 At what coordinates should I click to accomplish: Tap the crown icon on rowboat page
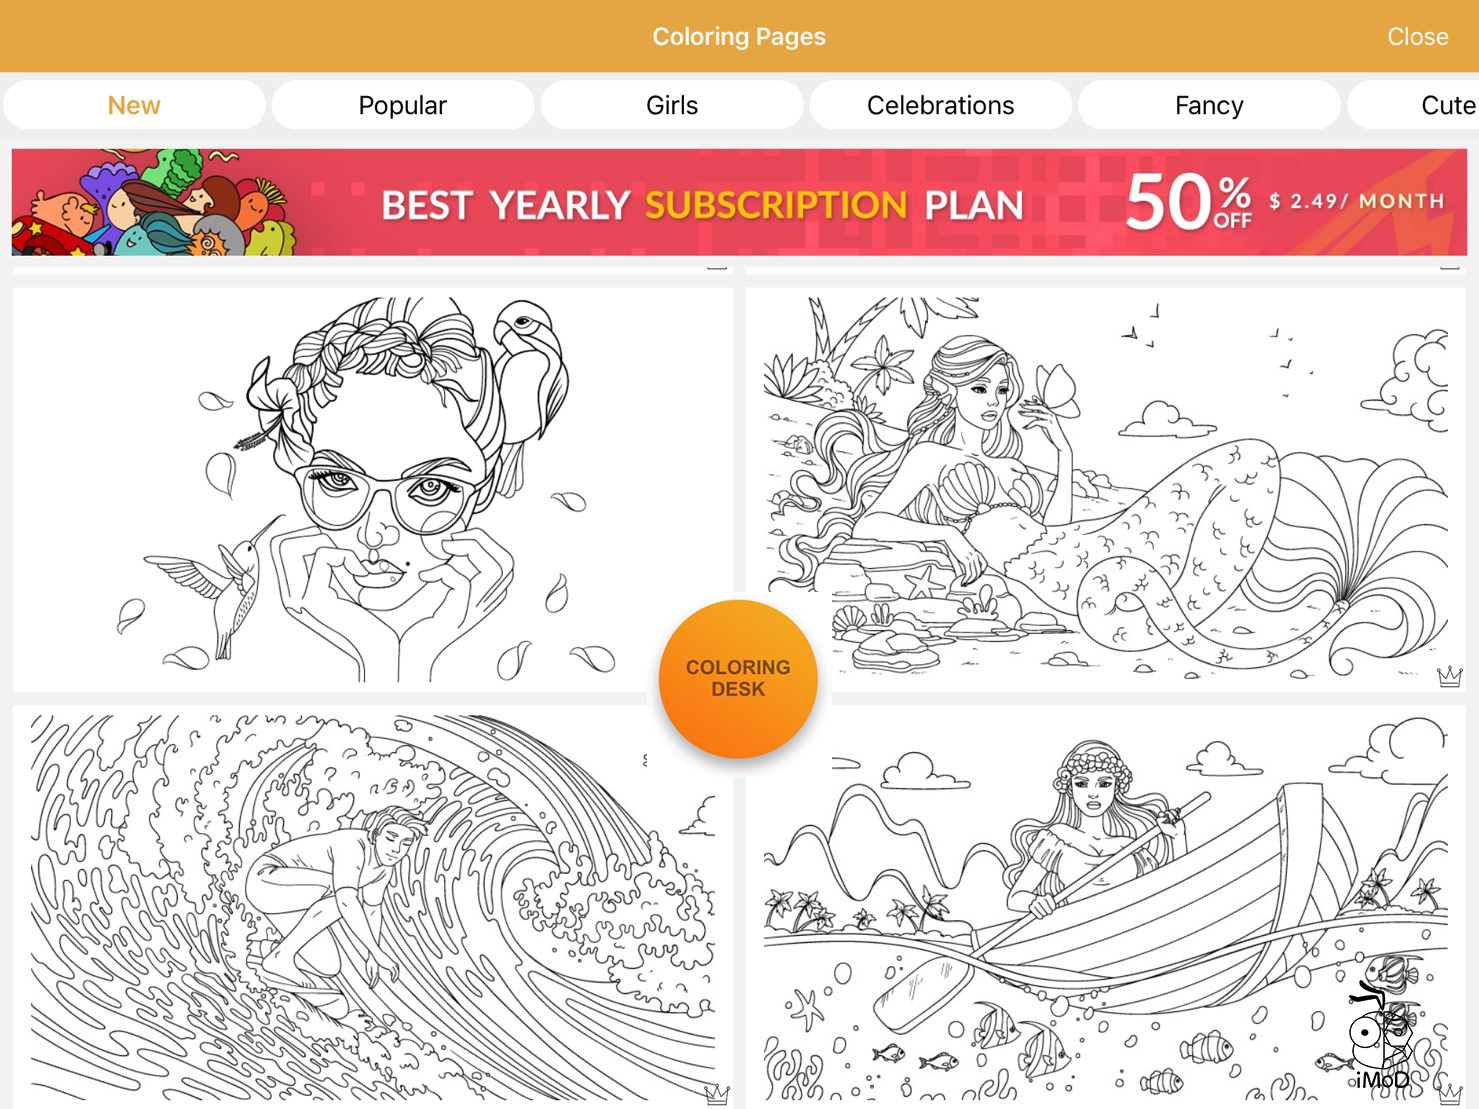point(1449,1094)
